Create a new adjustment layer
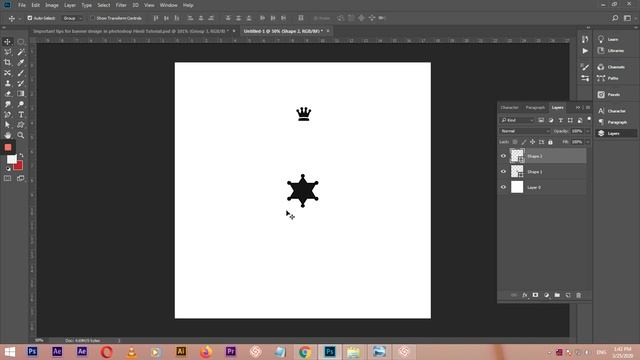The height and width of the screenshot is (360, 640). [547, 295]
